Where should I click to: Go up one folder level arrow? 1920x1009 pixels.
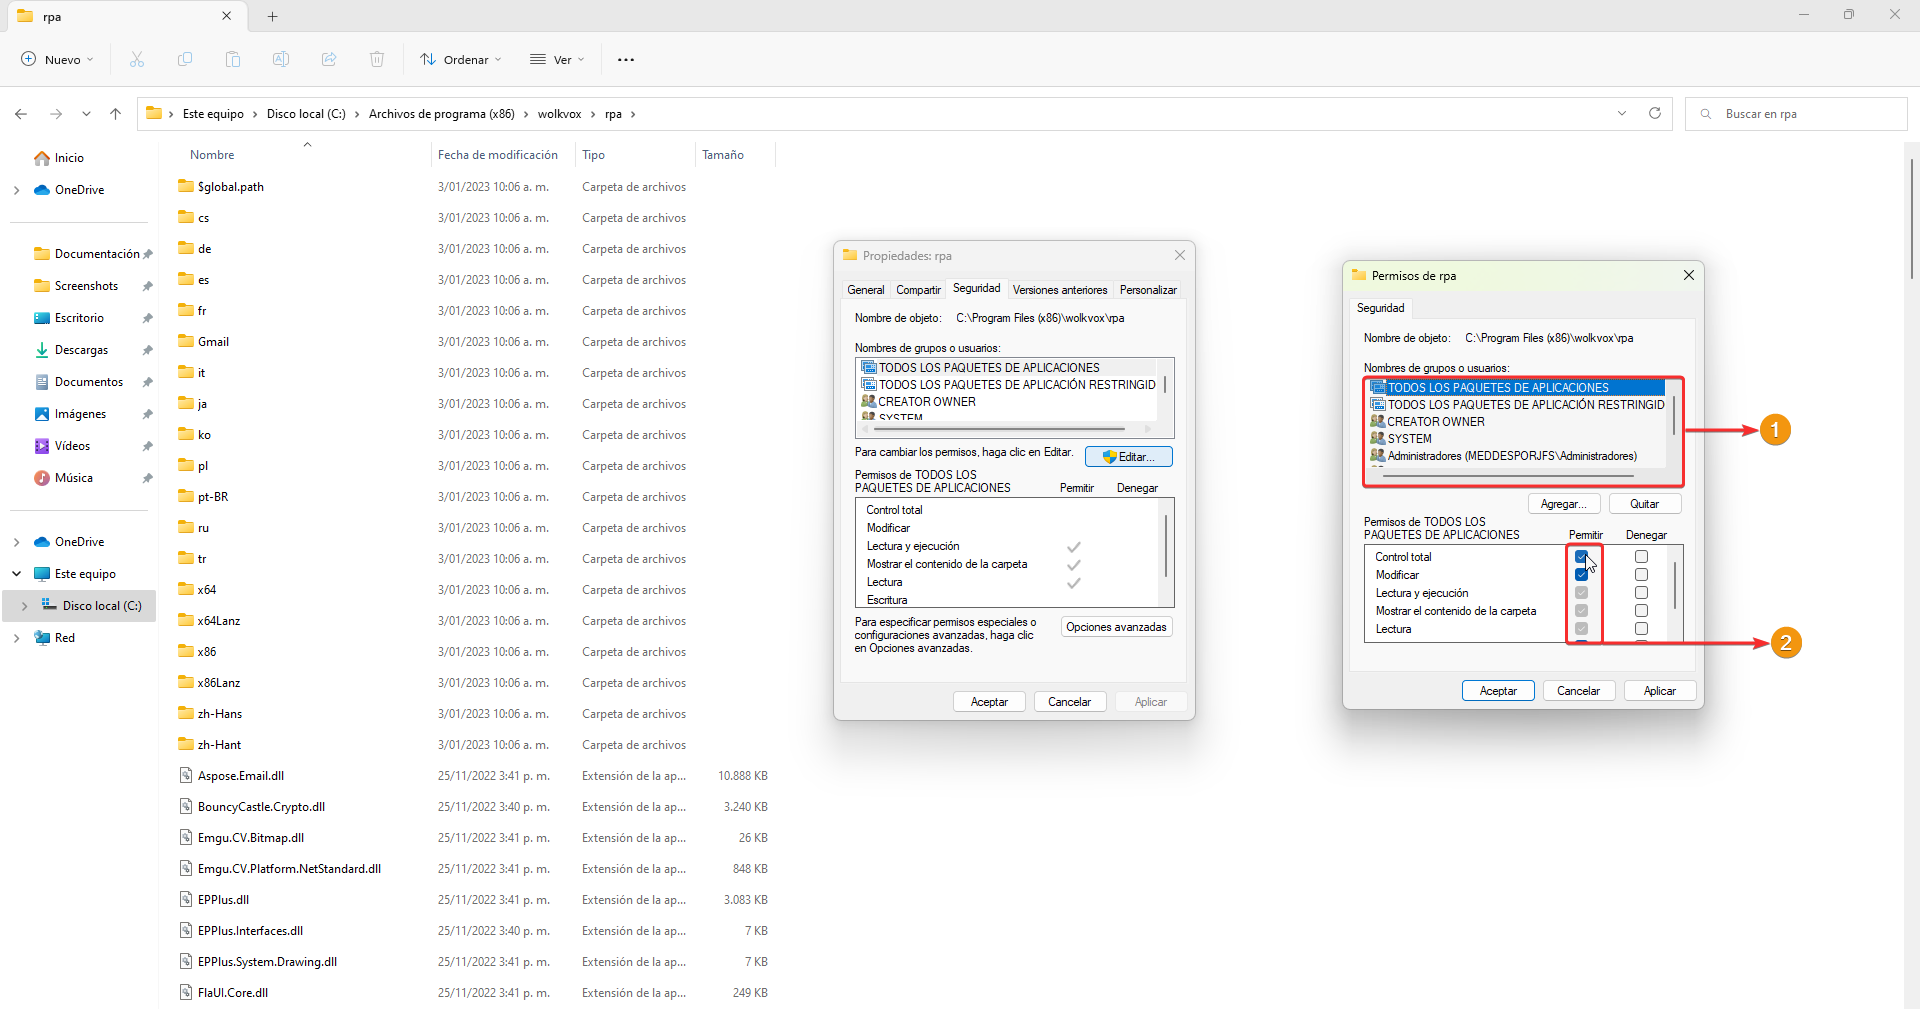pyautogui.click(x=116, y=114)
